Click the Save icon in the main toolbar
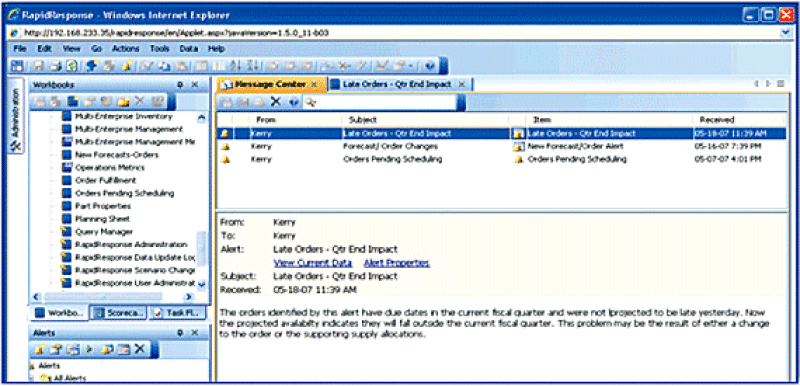The width and height of the screenshot is (800, 386). coord(39,66)
